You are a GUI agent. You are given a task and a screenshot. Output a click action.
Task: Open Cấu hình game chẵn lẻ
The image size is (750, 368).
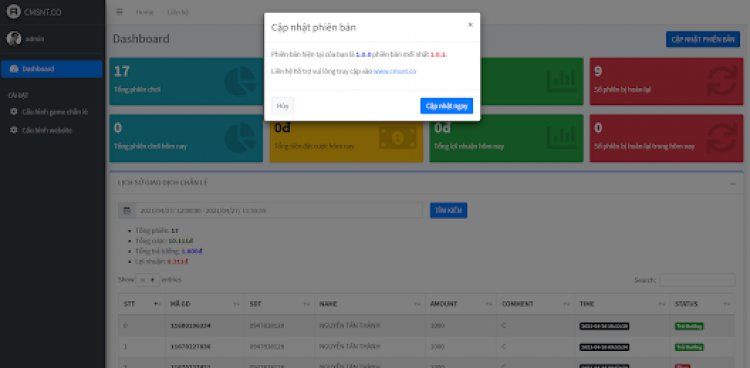point(52,112)
